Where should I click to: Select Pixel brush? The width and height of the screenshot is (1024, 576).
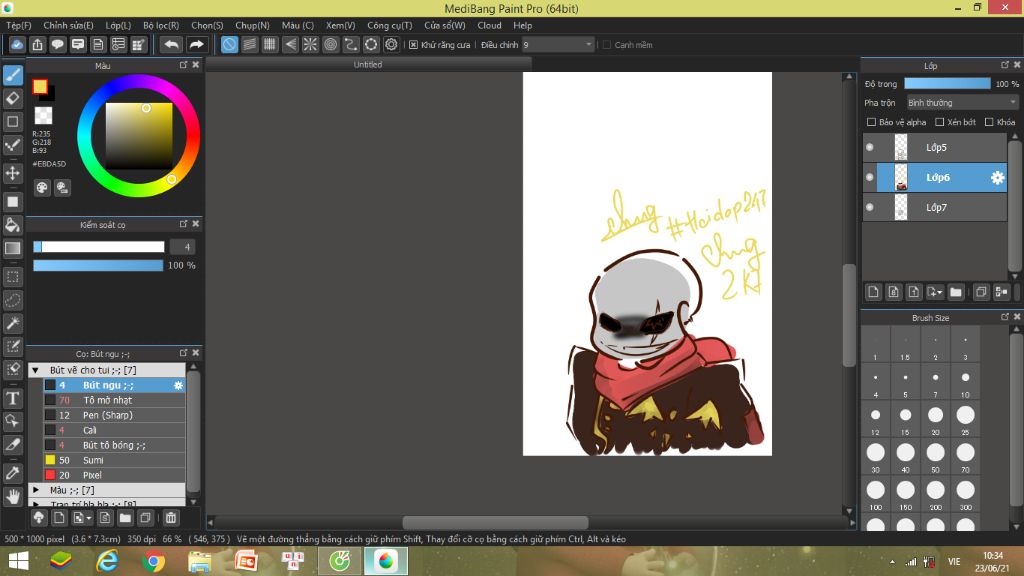pyautogui.click(x=114, y=475)
